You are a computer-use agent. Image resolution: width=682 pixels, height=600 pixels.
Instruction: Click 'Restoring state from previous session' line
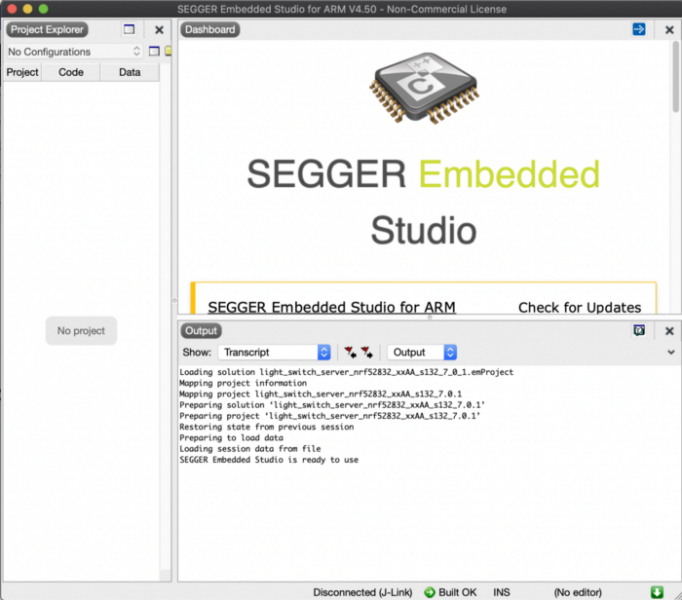tap(267, 427)
